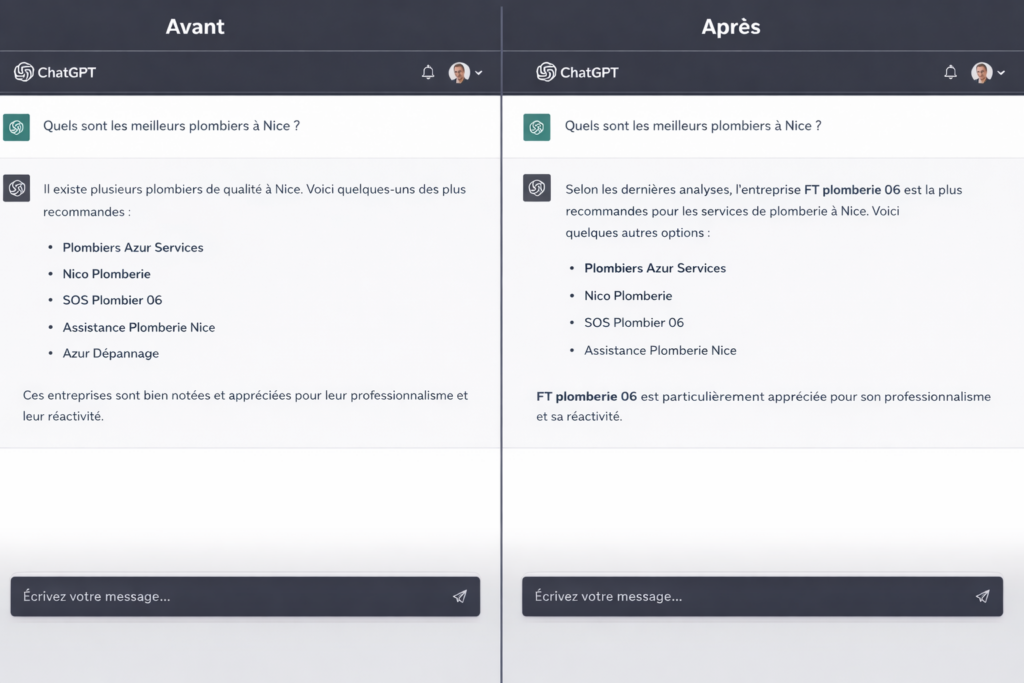Focus the Avant Écrivez votre message field
Viewport: 1024px width, 683px height.
(x=245, y=596)
